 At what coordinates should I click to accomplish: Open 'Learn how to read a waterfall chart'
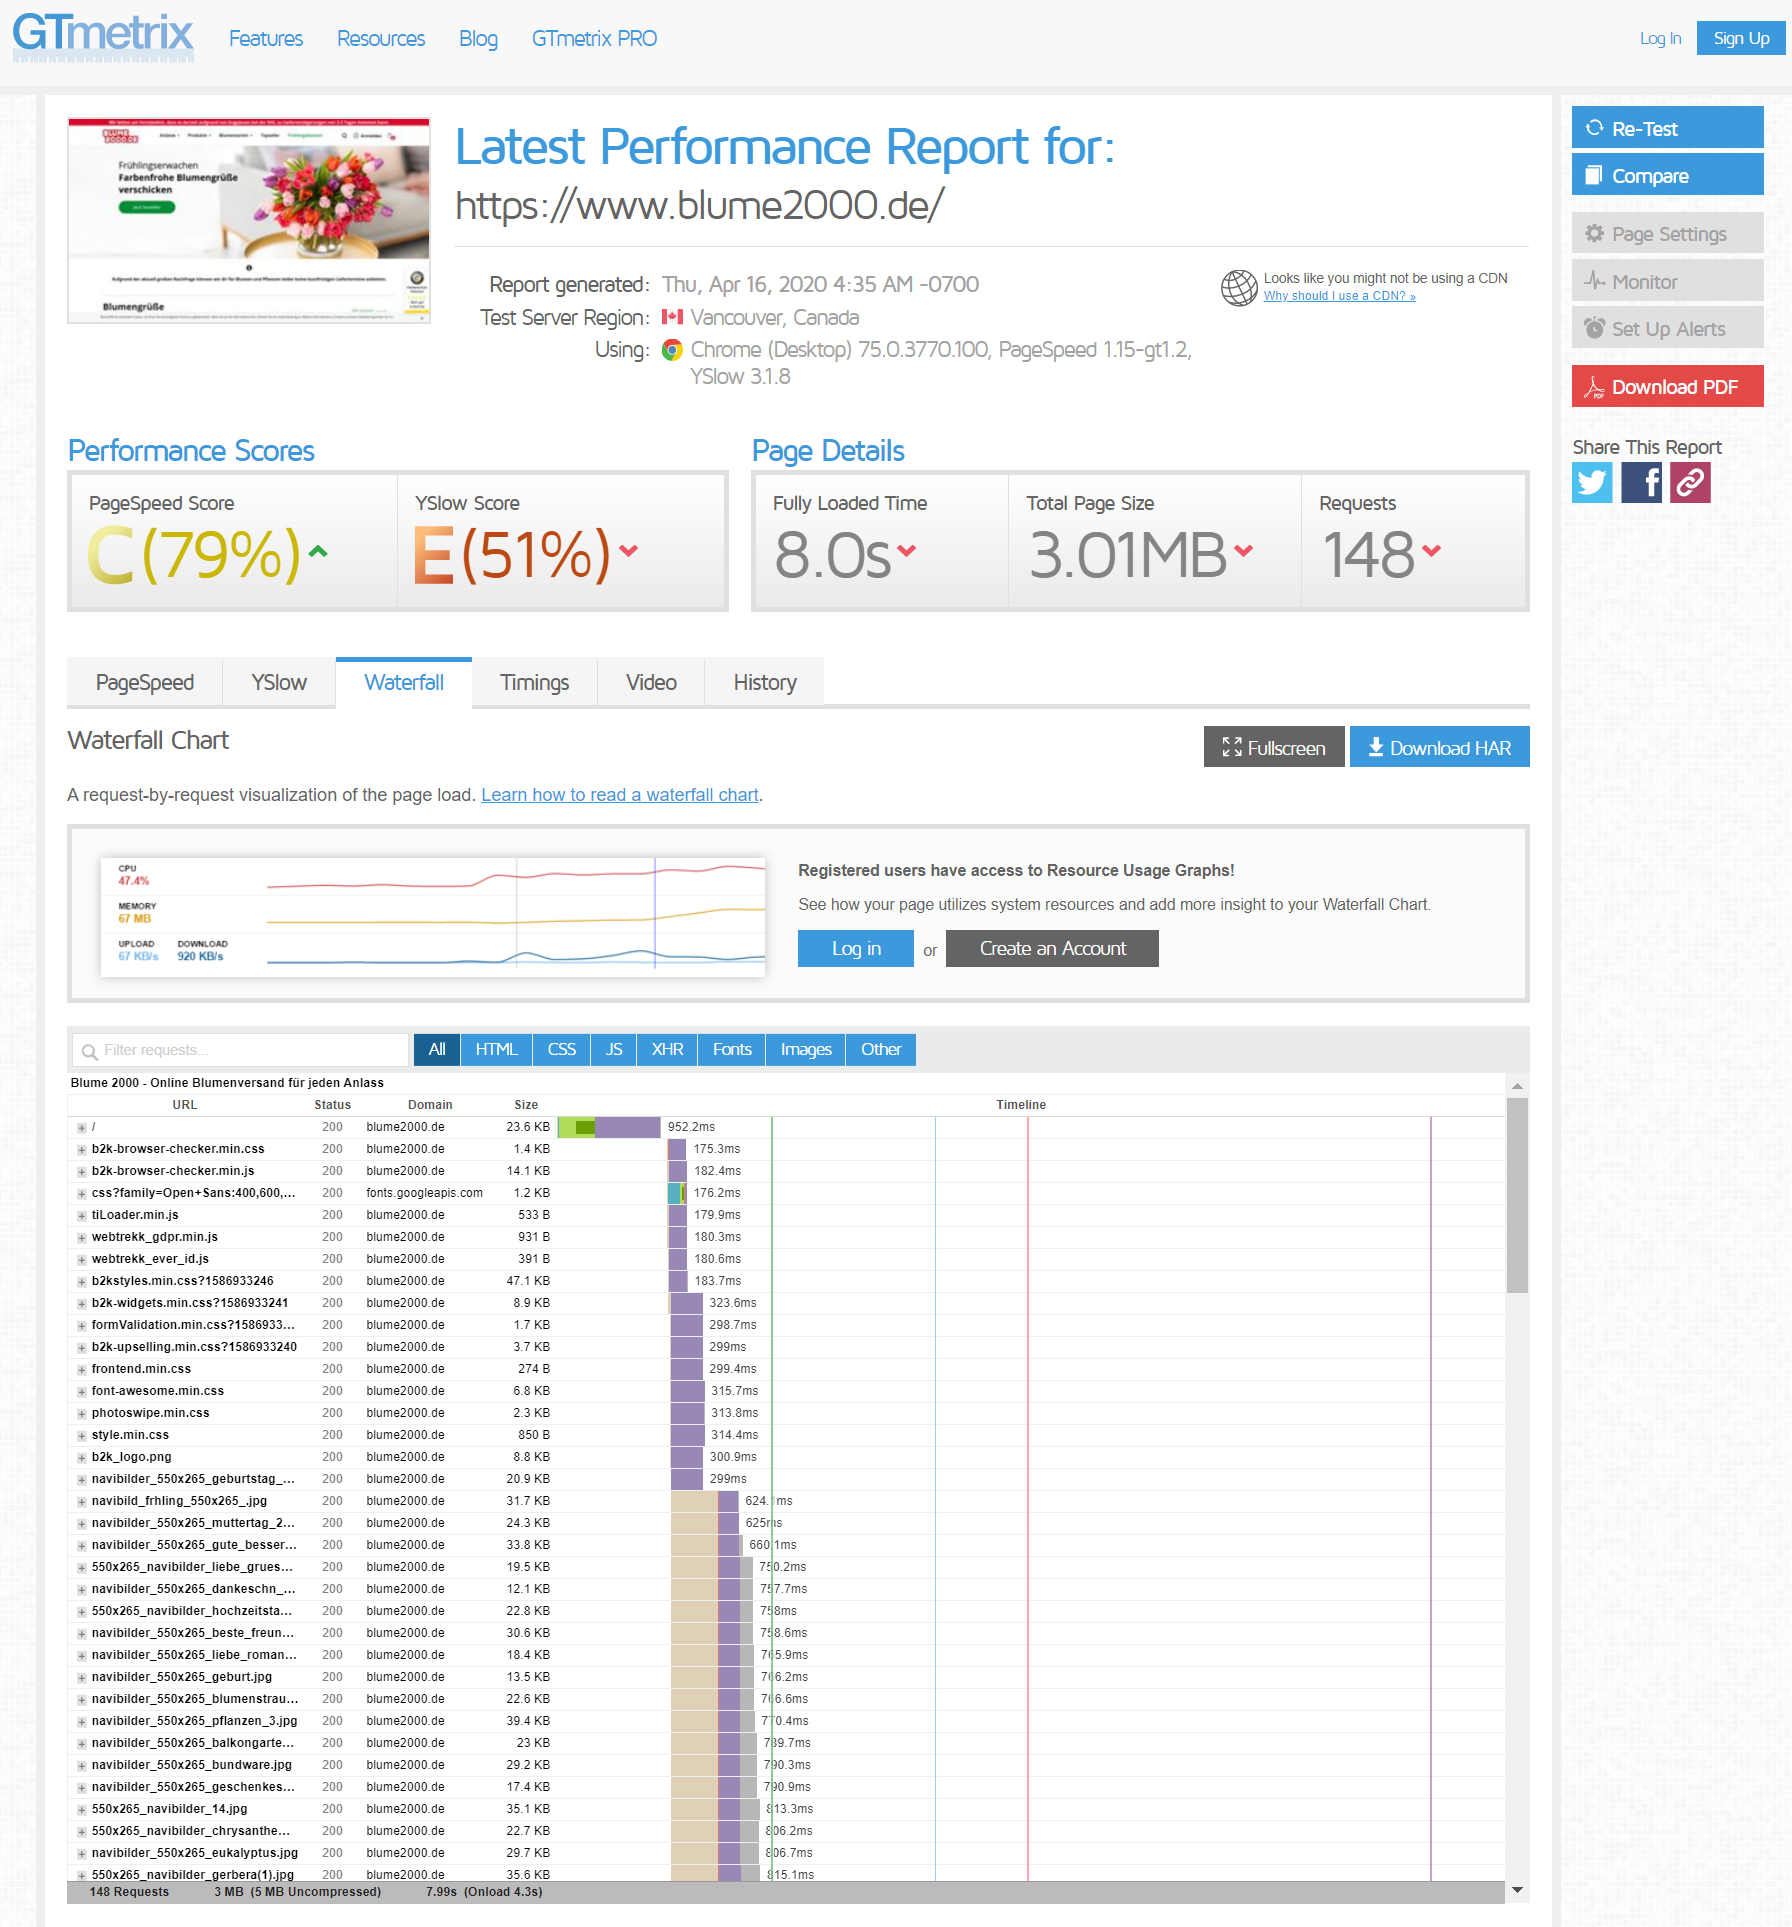click(x=620, y=795)
